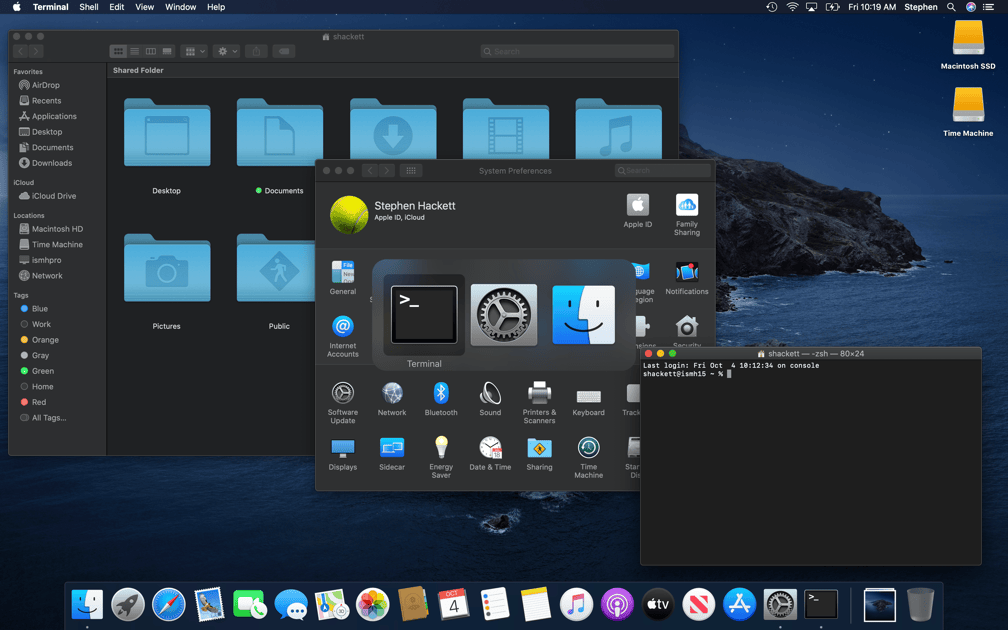This screenshot has width=1008, height=630.
Task: Open the Displays preference pane
Action: pyautogui.click(x=343, y=454)
